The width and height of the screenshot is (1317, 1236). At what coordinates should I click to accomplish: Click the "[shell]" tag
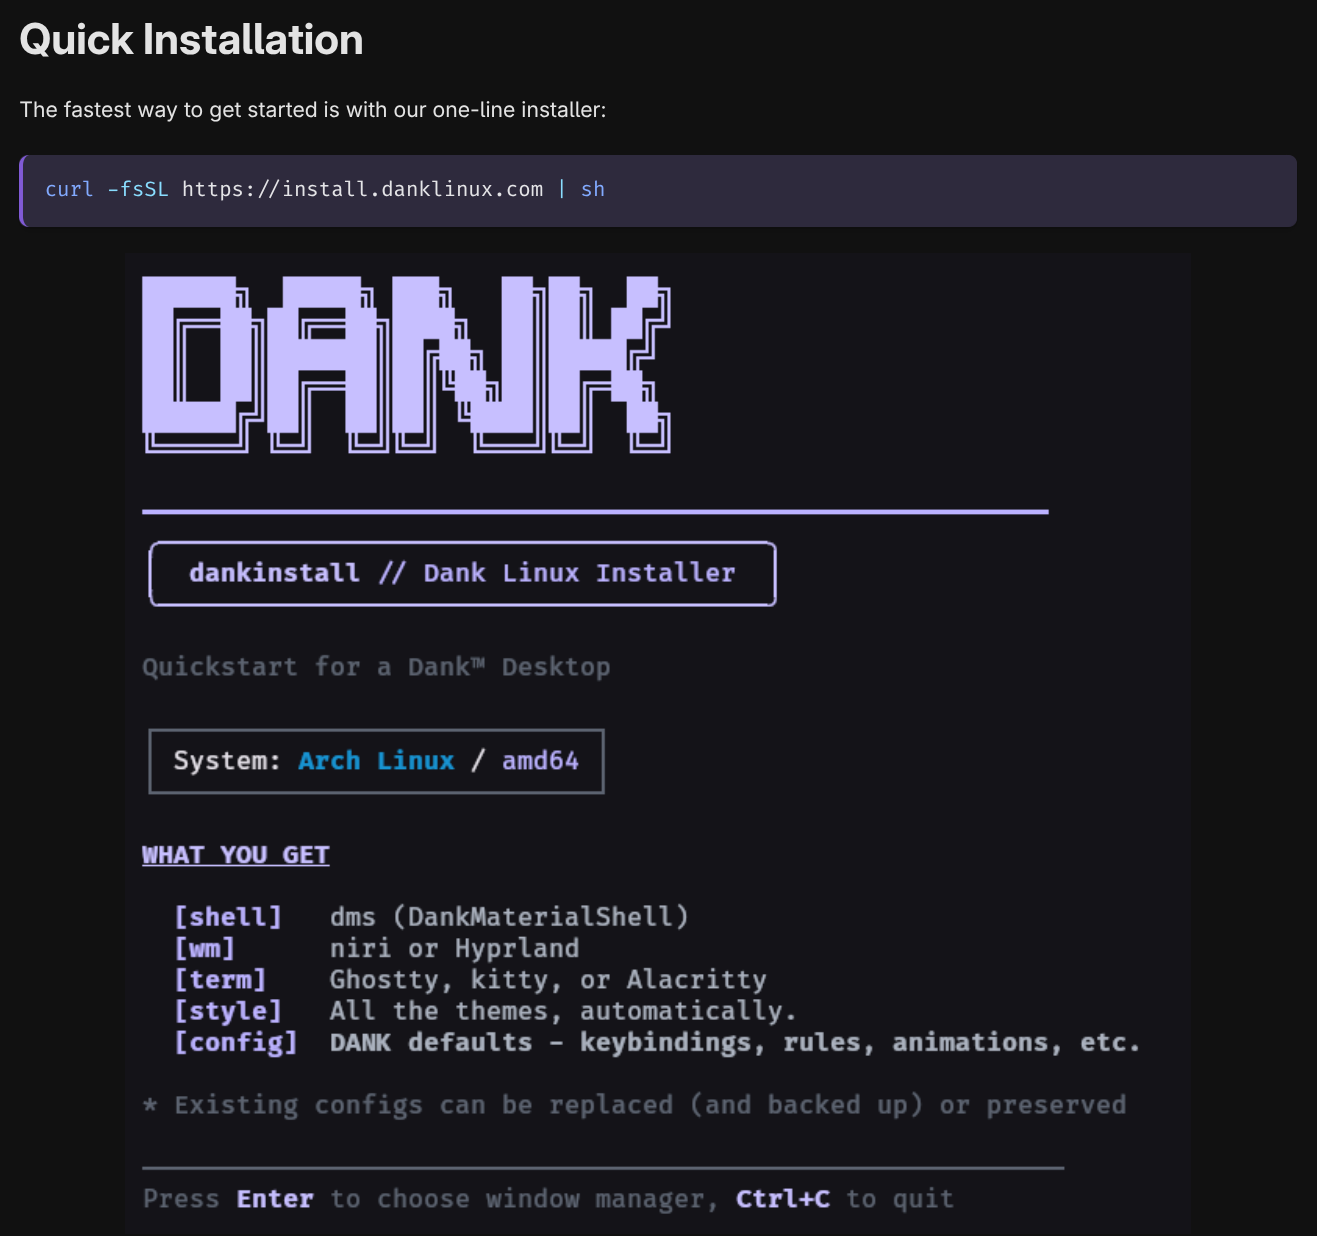tap(228, 917)
